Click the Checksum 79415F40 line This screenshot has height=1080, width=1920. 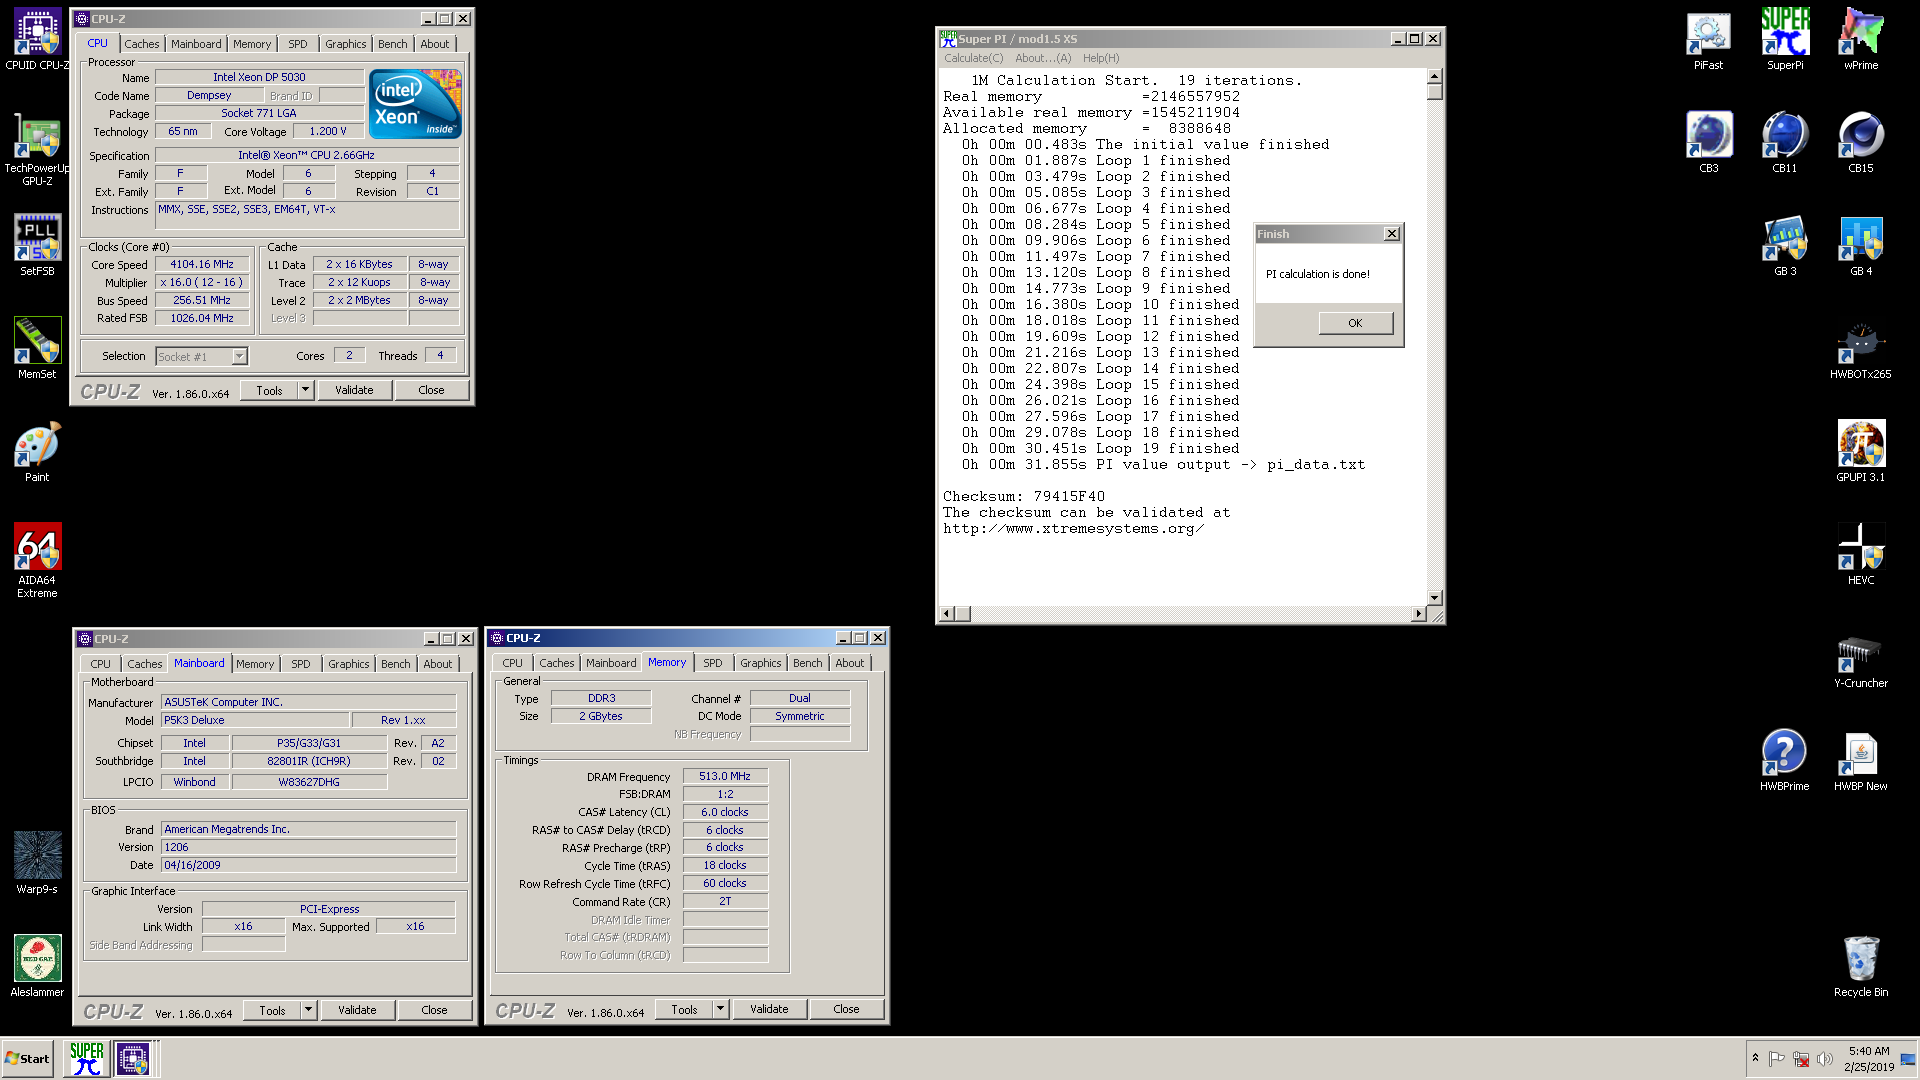(1024, 496)
